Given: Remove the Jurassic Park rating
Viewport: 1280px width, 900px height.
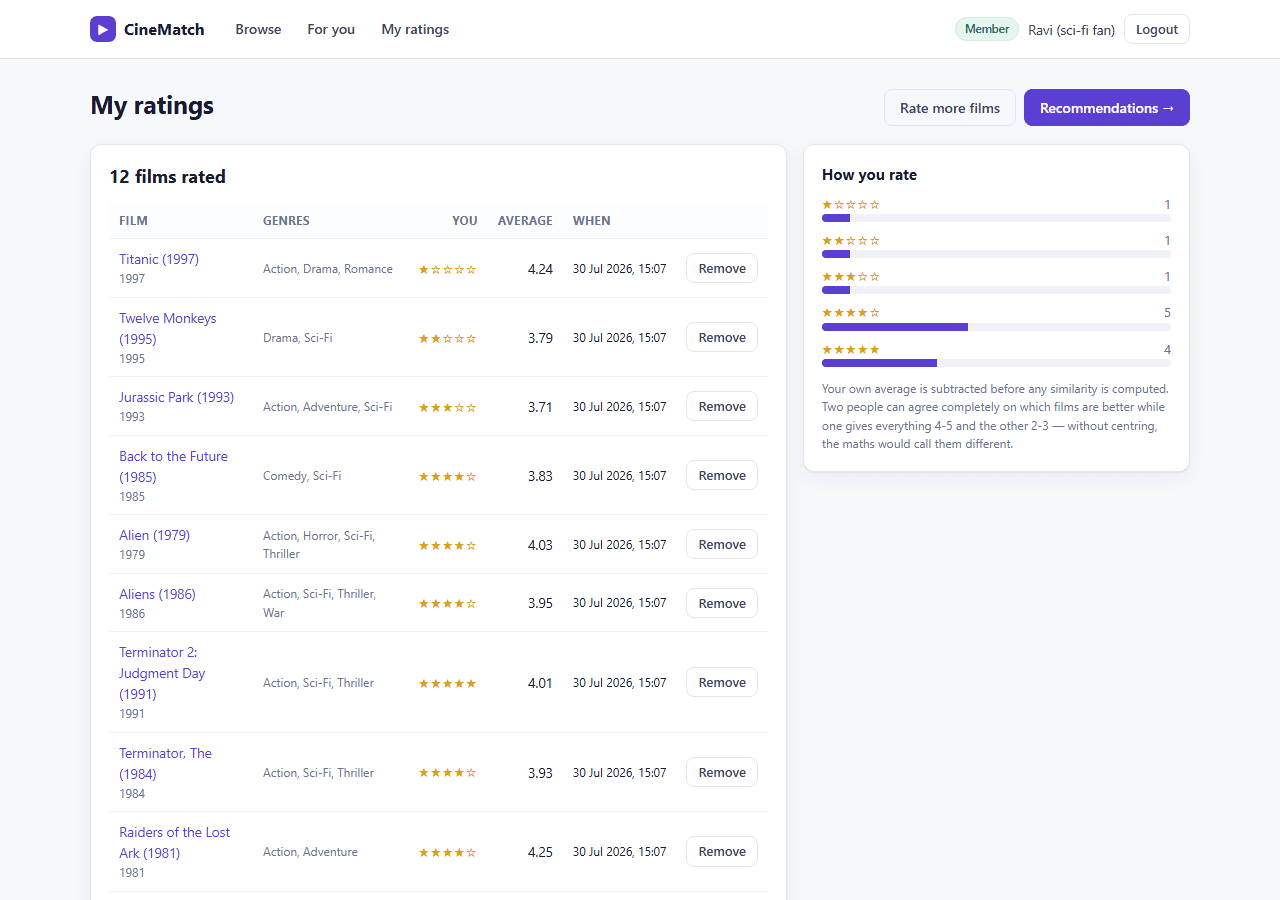Looking at the screenshot, I should (x=722, y=406).
